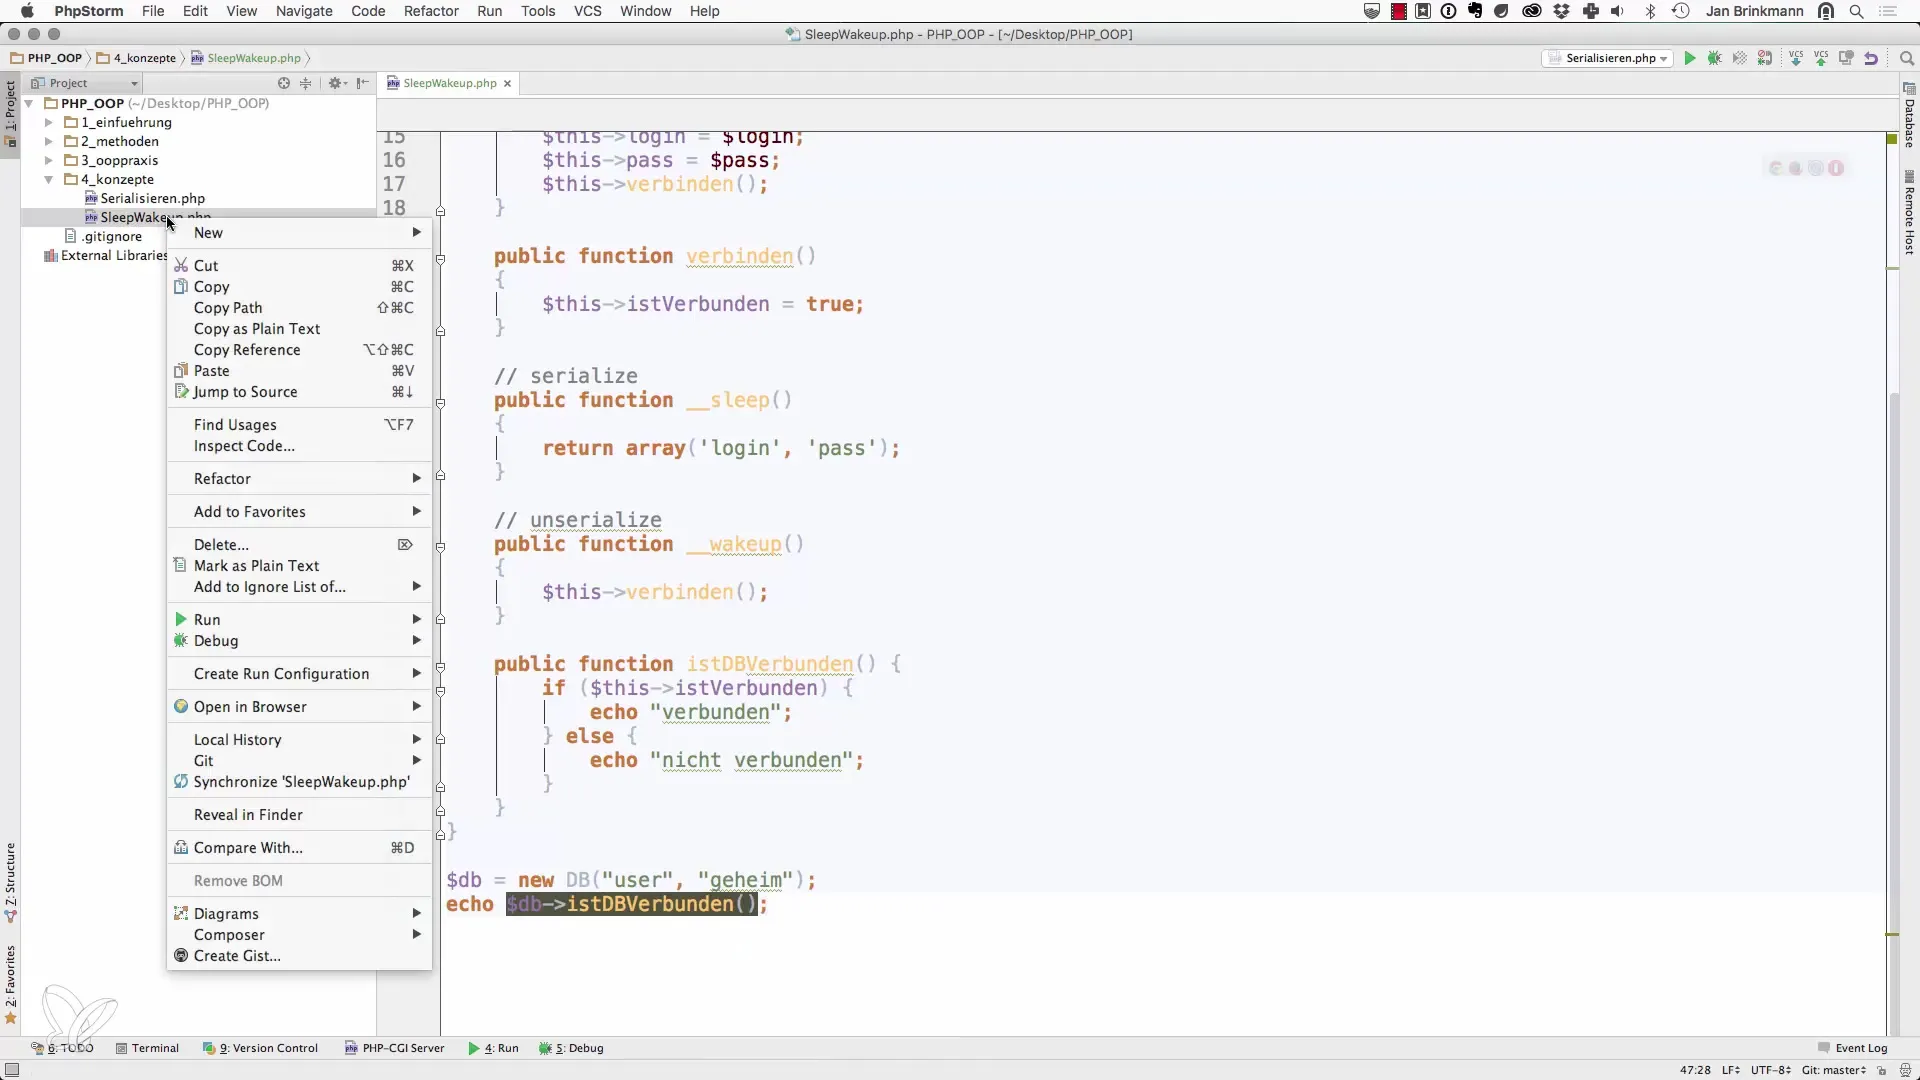The width and height of the screenshot is (1920, 1080).
Task: Toggle the 1: Project side tab
Action: tap(10, 113)
